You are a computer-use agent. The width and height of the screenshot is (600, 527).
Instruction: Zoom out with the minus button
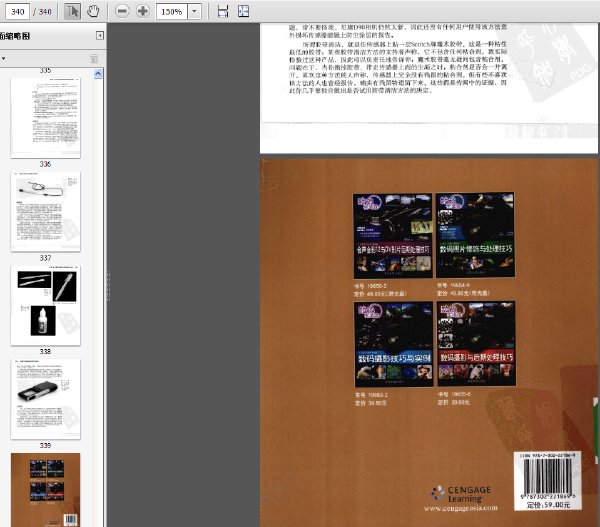click(x=122, y=11)
